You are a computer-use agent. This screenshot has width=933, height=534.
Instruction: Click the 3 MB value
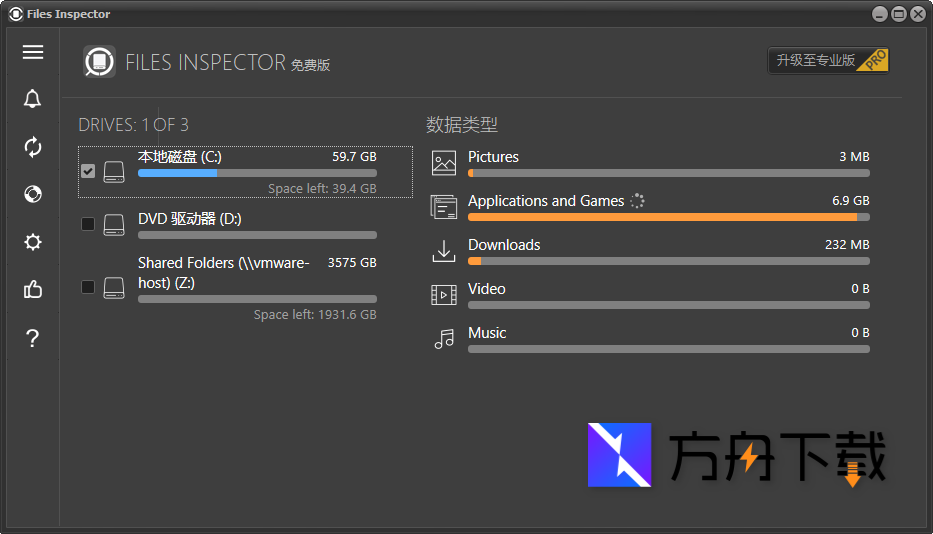(x=854, y=157)
